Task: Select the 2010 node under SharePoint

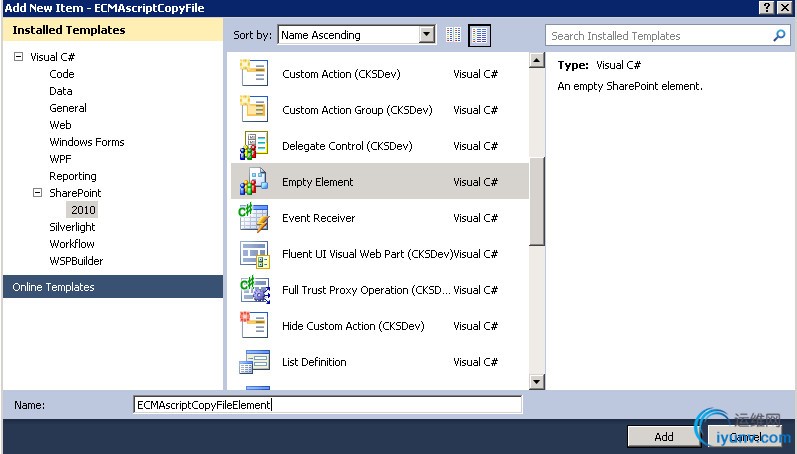Action: pyautogui.click(x=83, y=210)
